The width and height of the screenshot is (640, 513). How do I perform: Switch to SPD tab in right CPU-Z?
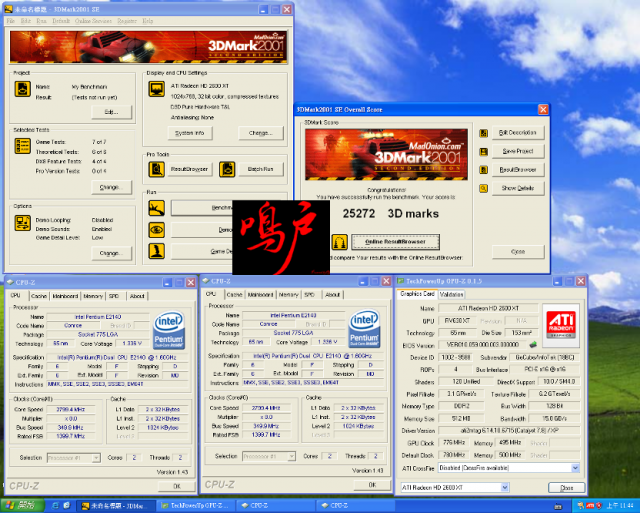pos(310,294)
